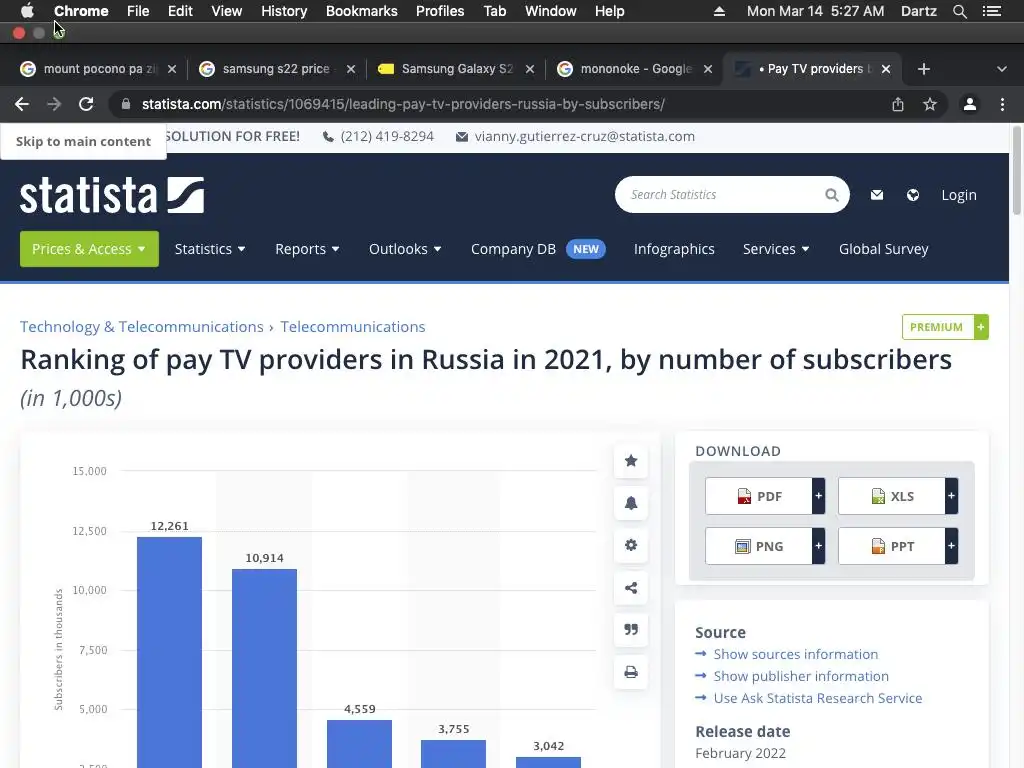
Task: Reload the page
Action: 86,104
